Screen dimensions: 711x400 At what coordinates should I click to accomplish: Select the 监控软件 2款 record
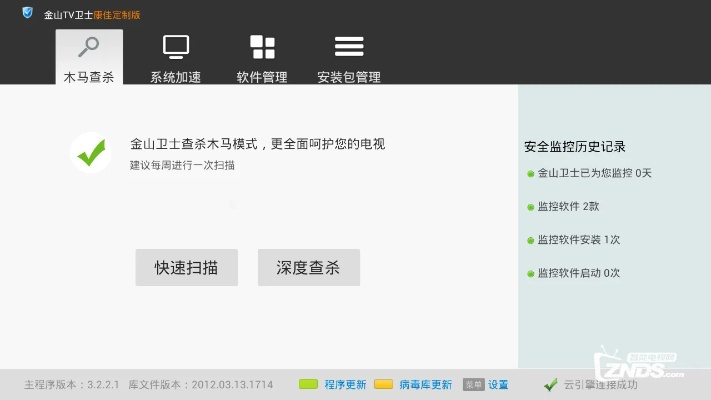568,206
